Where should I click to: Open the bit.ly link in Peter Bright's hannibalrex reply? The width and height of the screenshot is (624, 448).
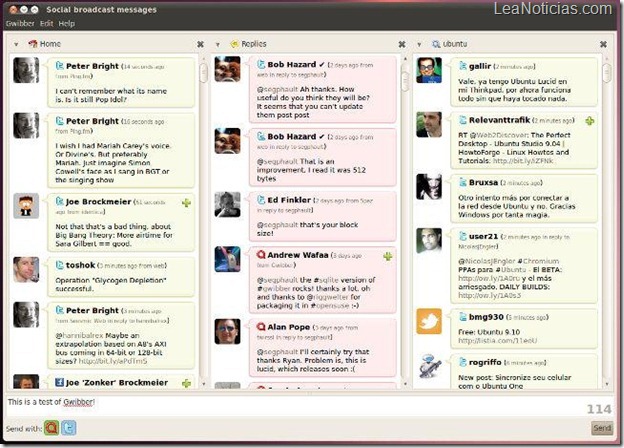[x=113, y=361]
